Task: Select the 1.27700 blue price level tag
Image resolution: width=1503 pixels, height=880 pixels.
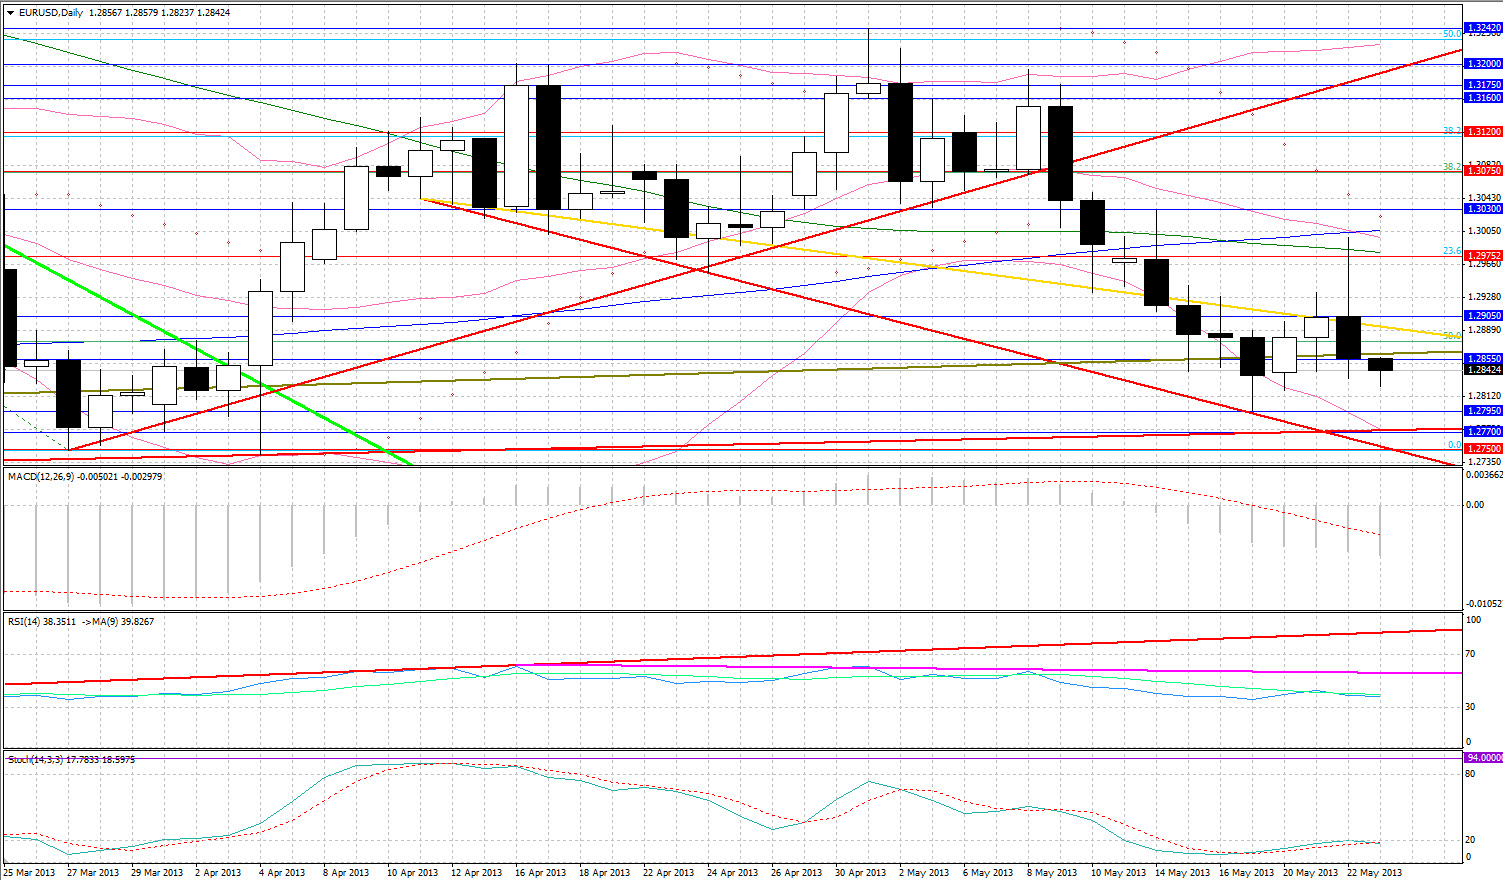Action: (1483, 432)
